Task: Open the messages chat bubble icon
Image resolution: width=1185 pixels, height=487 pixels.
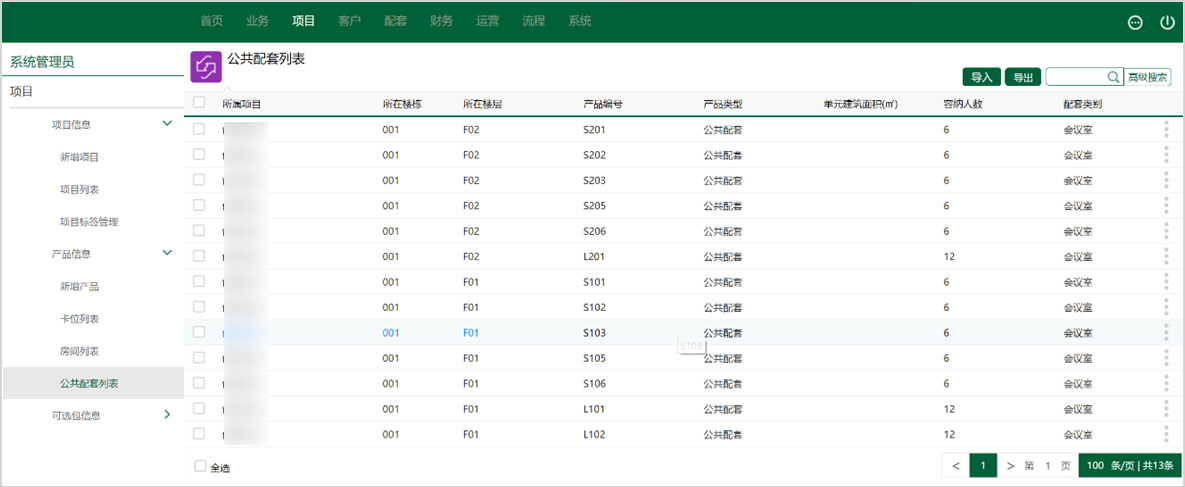Action: (x=1134, y=23)
